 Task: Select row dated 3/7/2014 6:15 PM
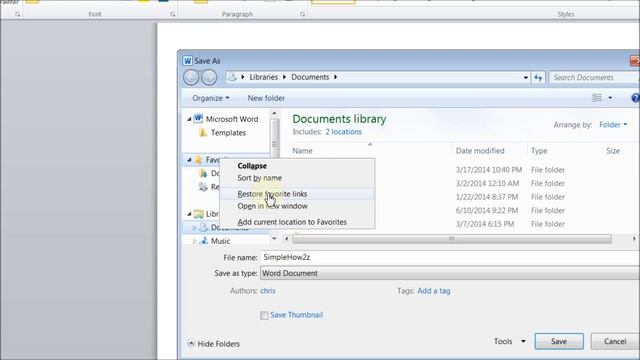[x=485, y=224]
